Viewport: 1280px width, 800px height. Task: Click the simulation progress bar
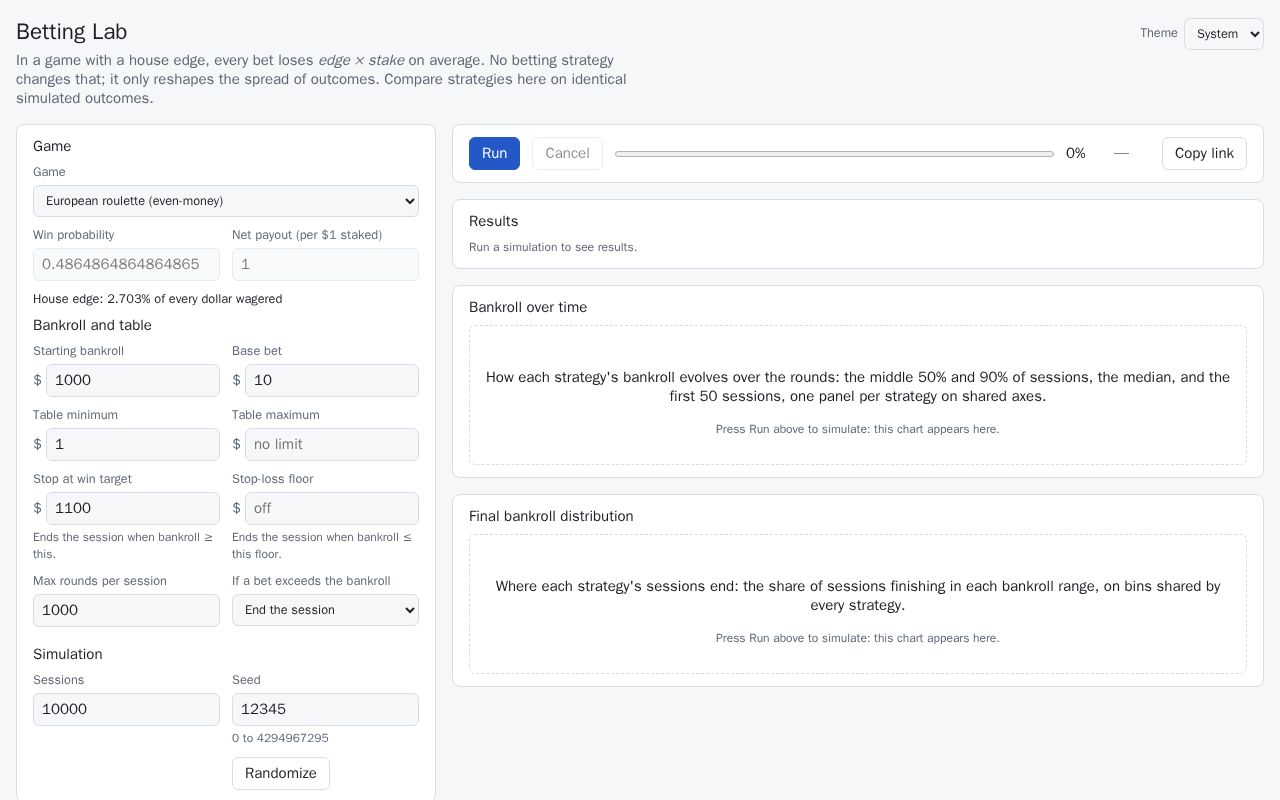click(834, 154)
